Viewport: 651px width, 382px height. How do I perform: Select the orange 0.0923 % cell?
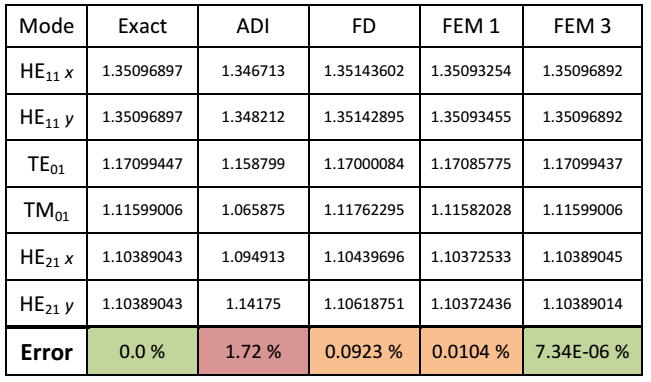364,352
